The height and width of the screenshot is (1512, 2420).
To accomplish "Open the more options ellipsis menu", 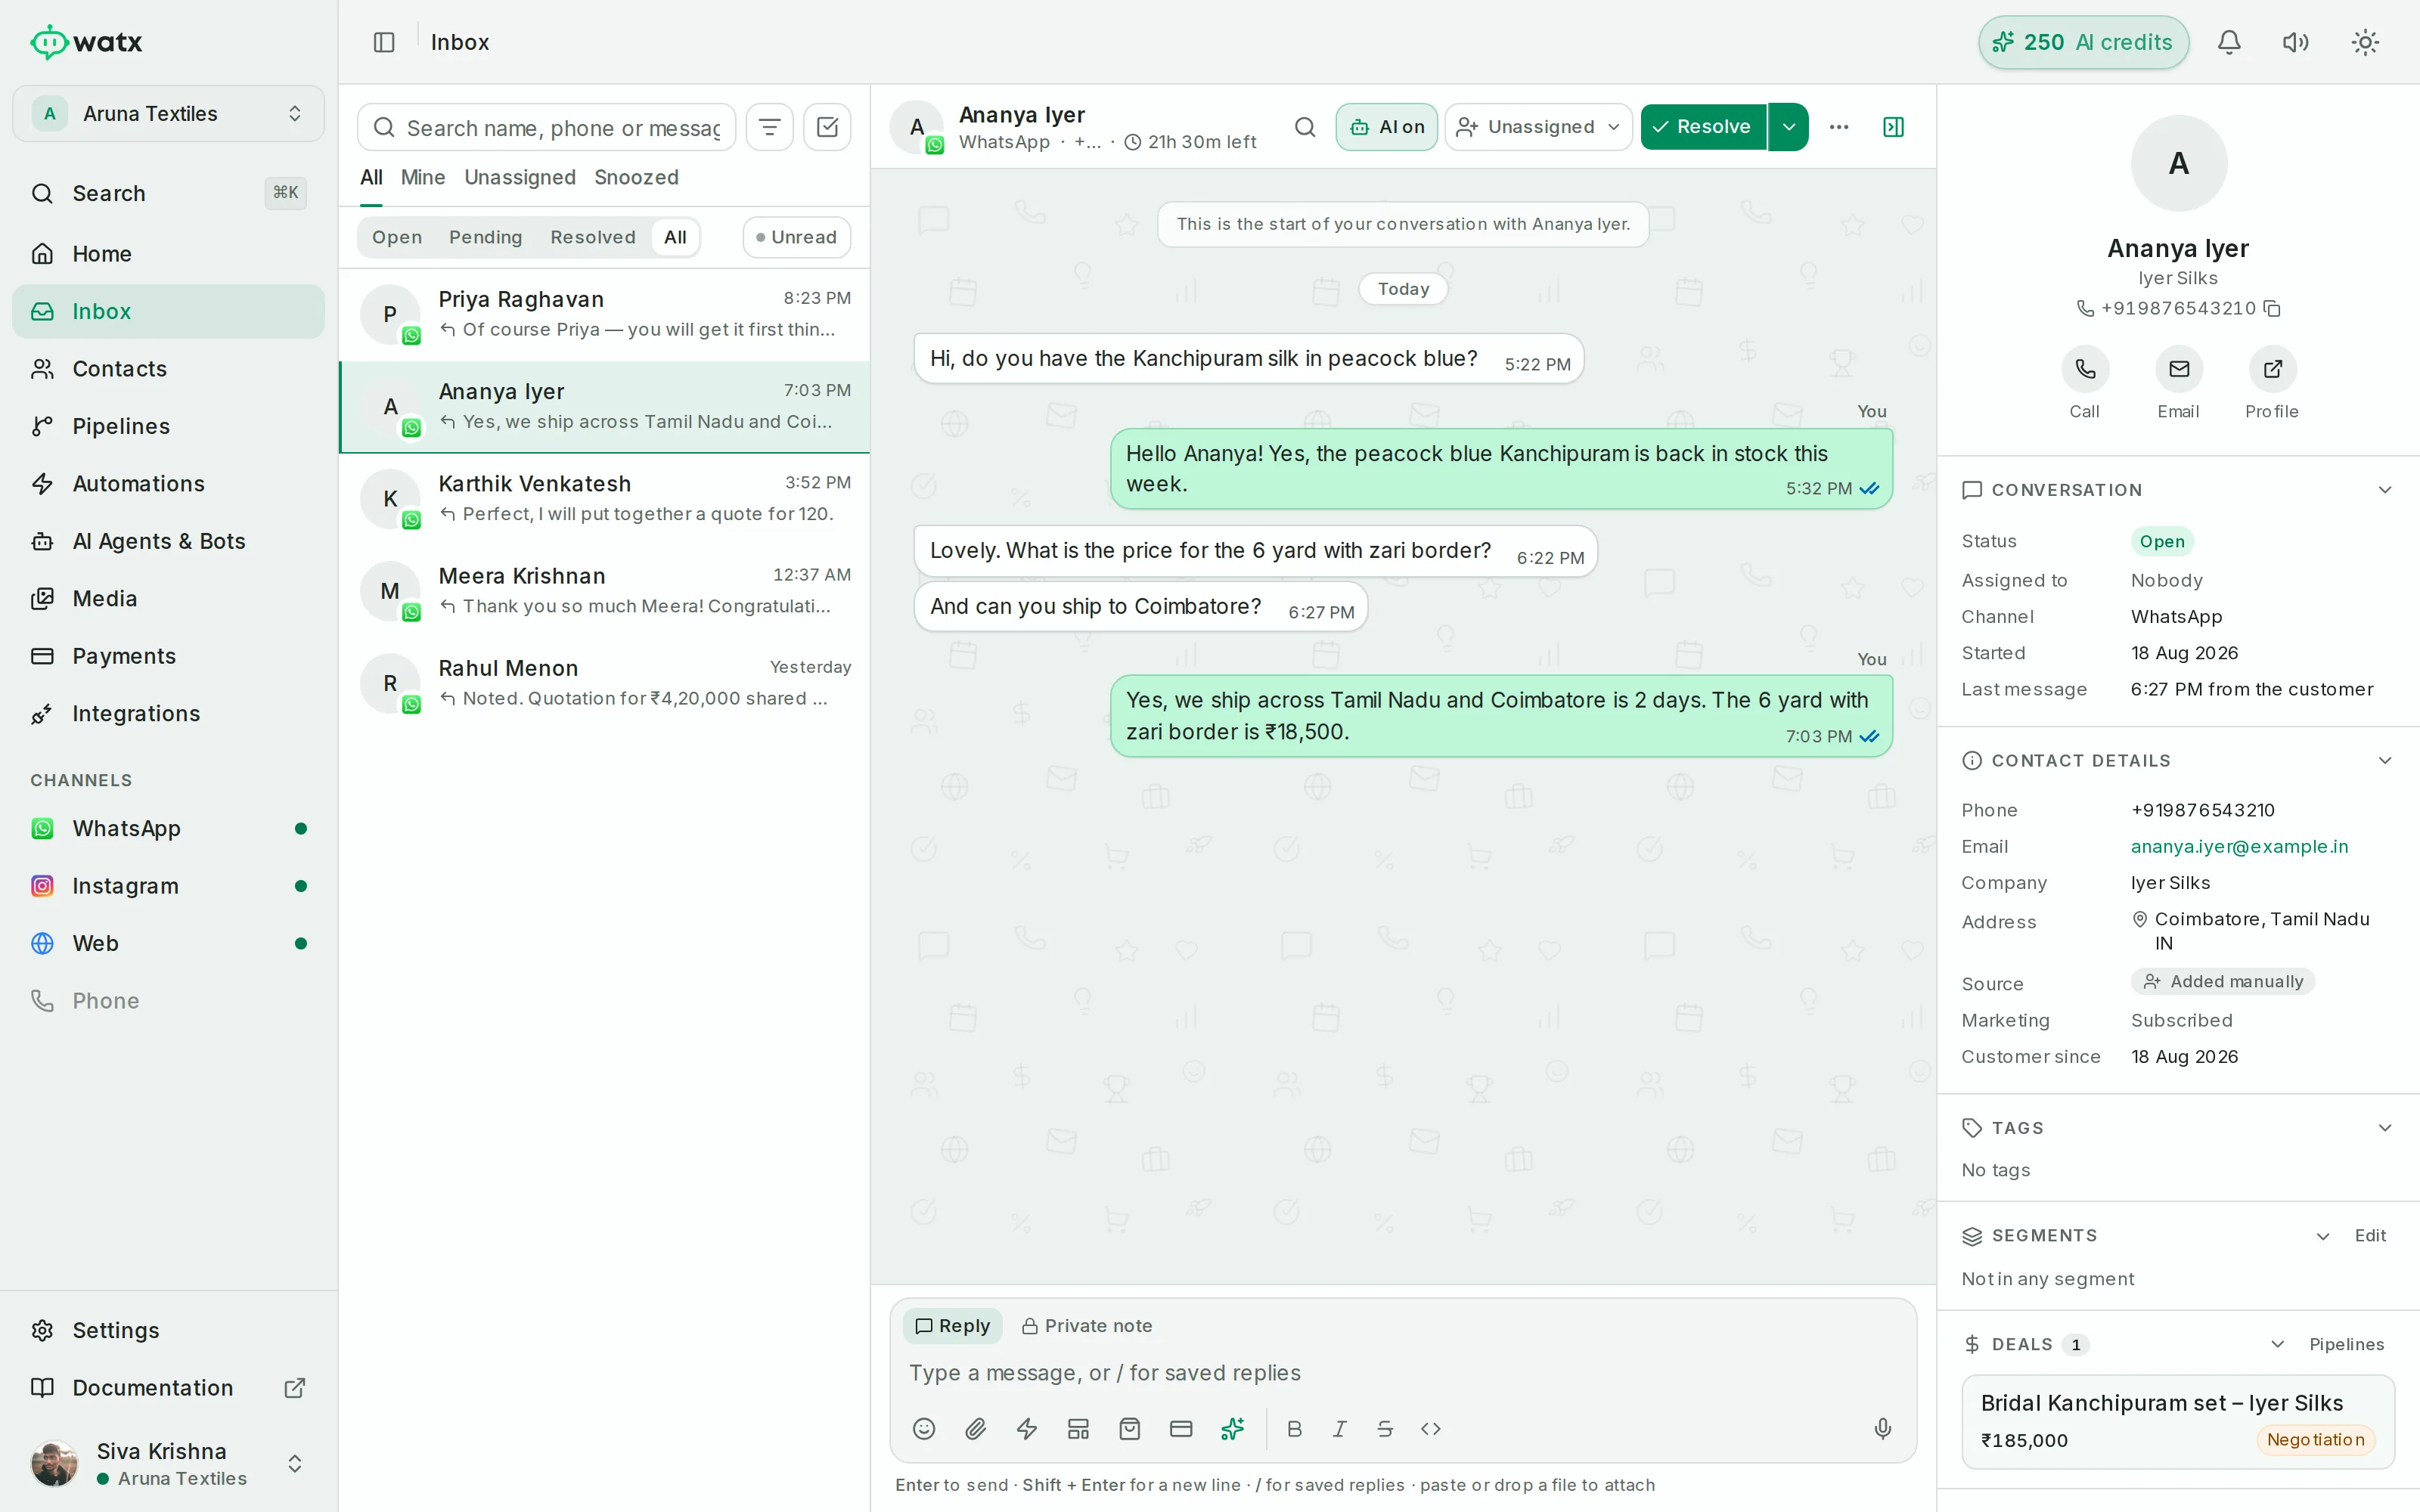I will point(1839,127).
